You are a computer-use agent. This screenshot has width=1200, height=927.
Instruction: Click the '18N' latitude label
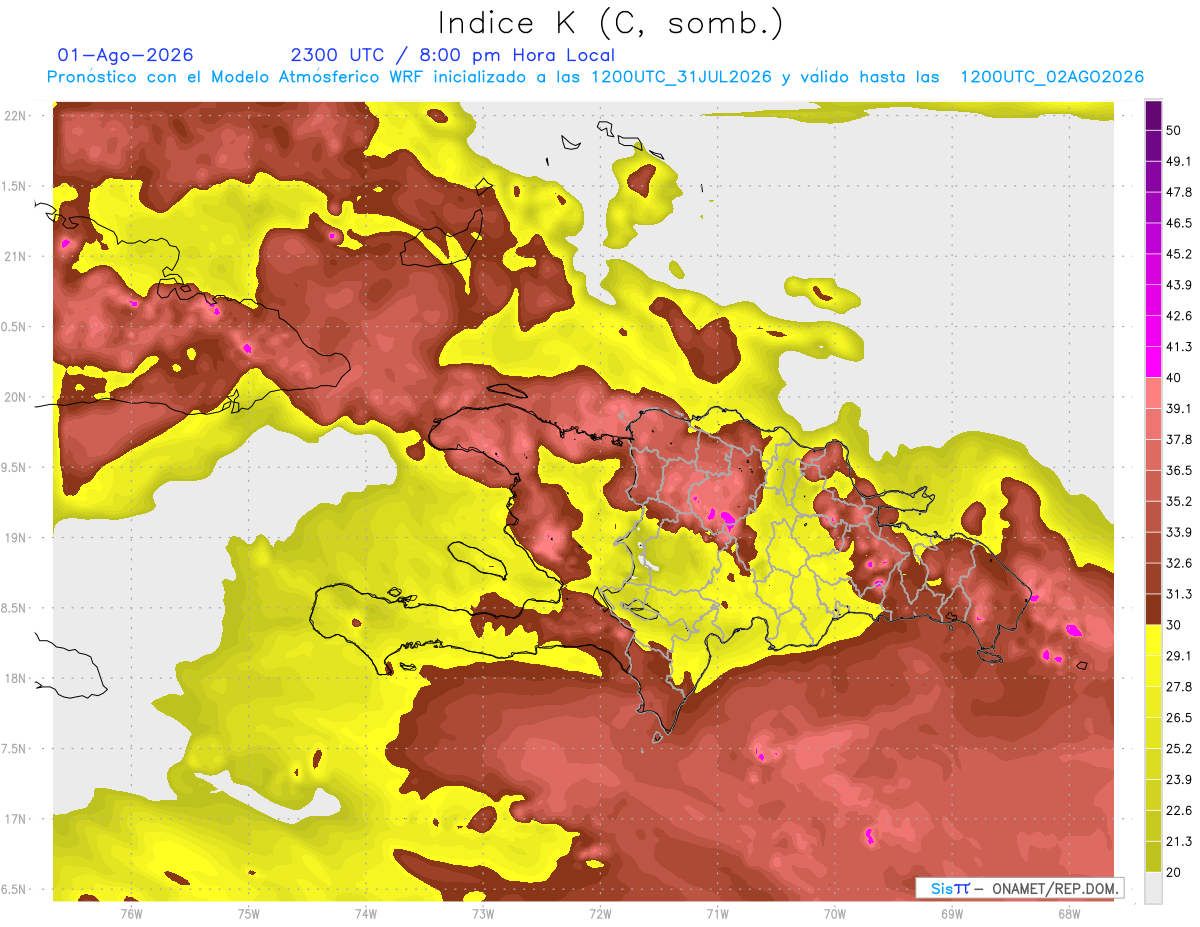pyautogui.click(x=15, y=679)
